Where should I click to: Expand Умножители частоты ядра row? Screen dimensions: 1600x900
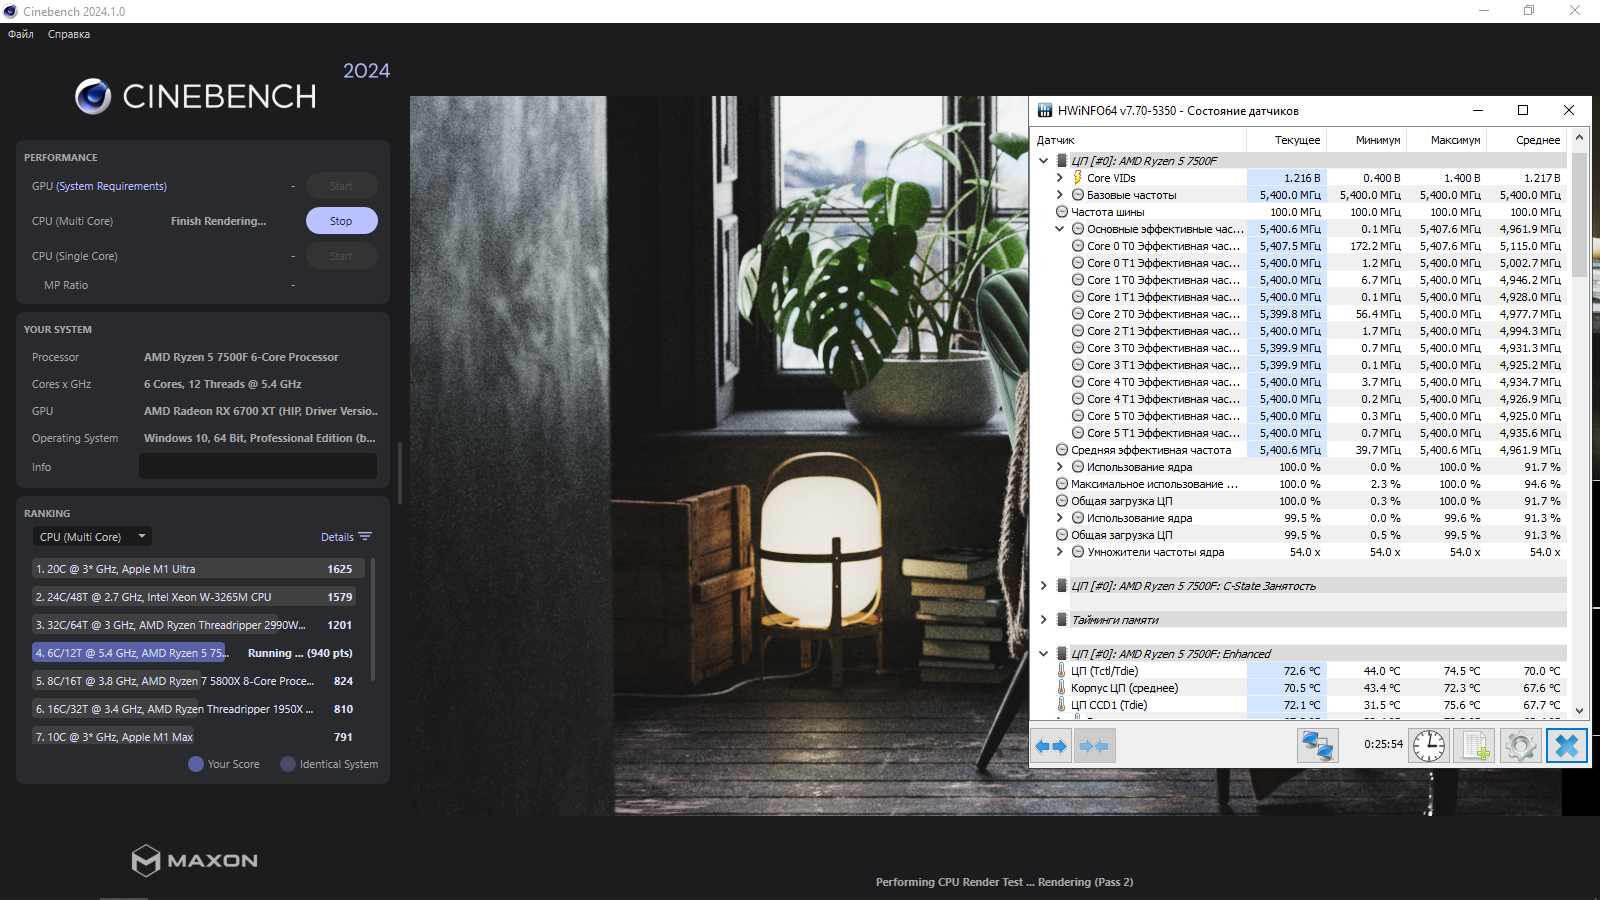point(1060,552)
